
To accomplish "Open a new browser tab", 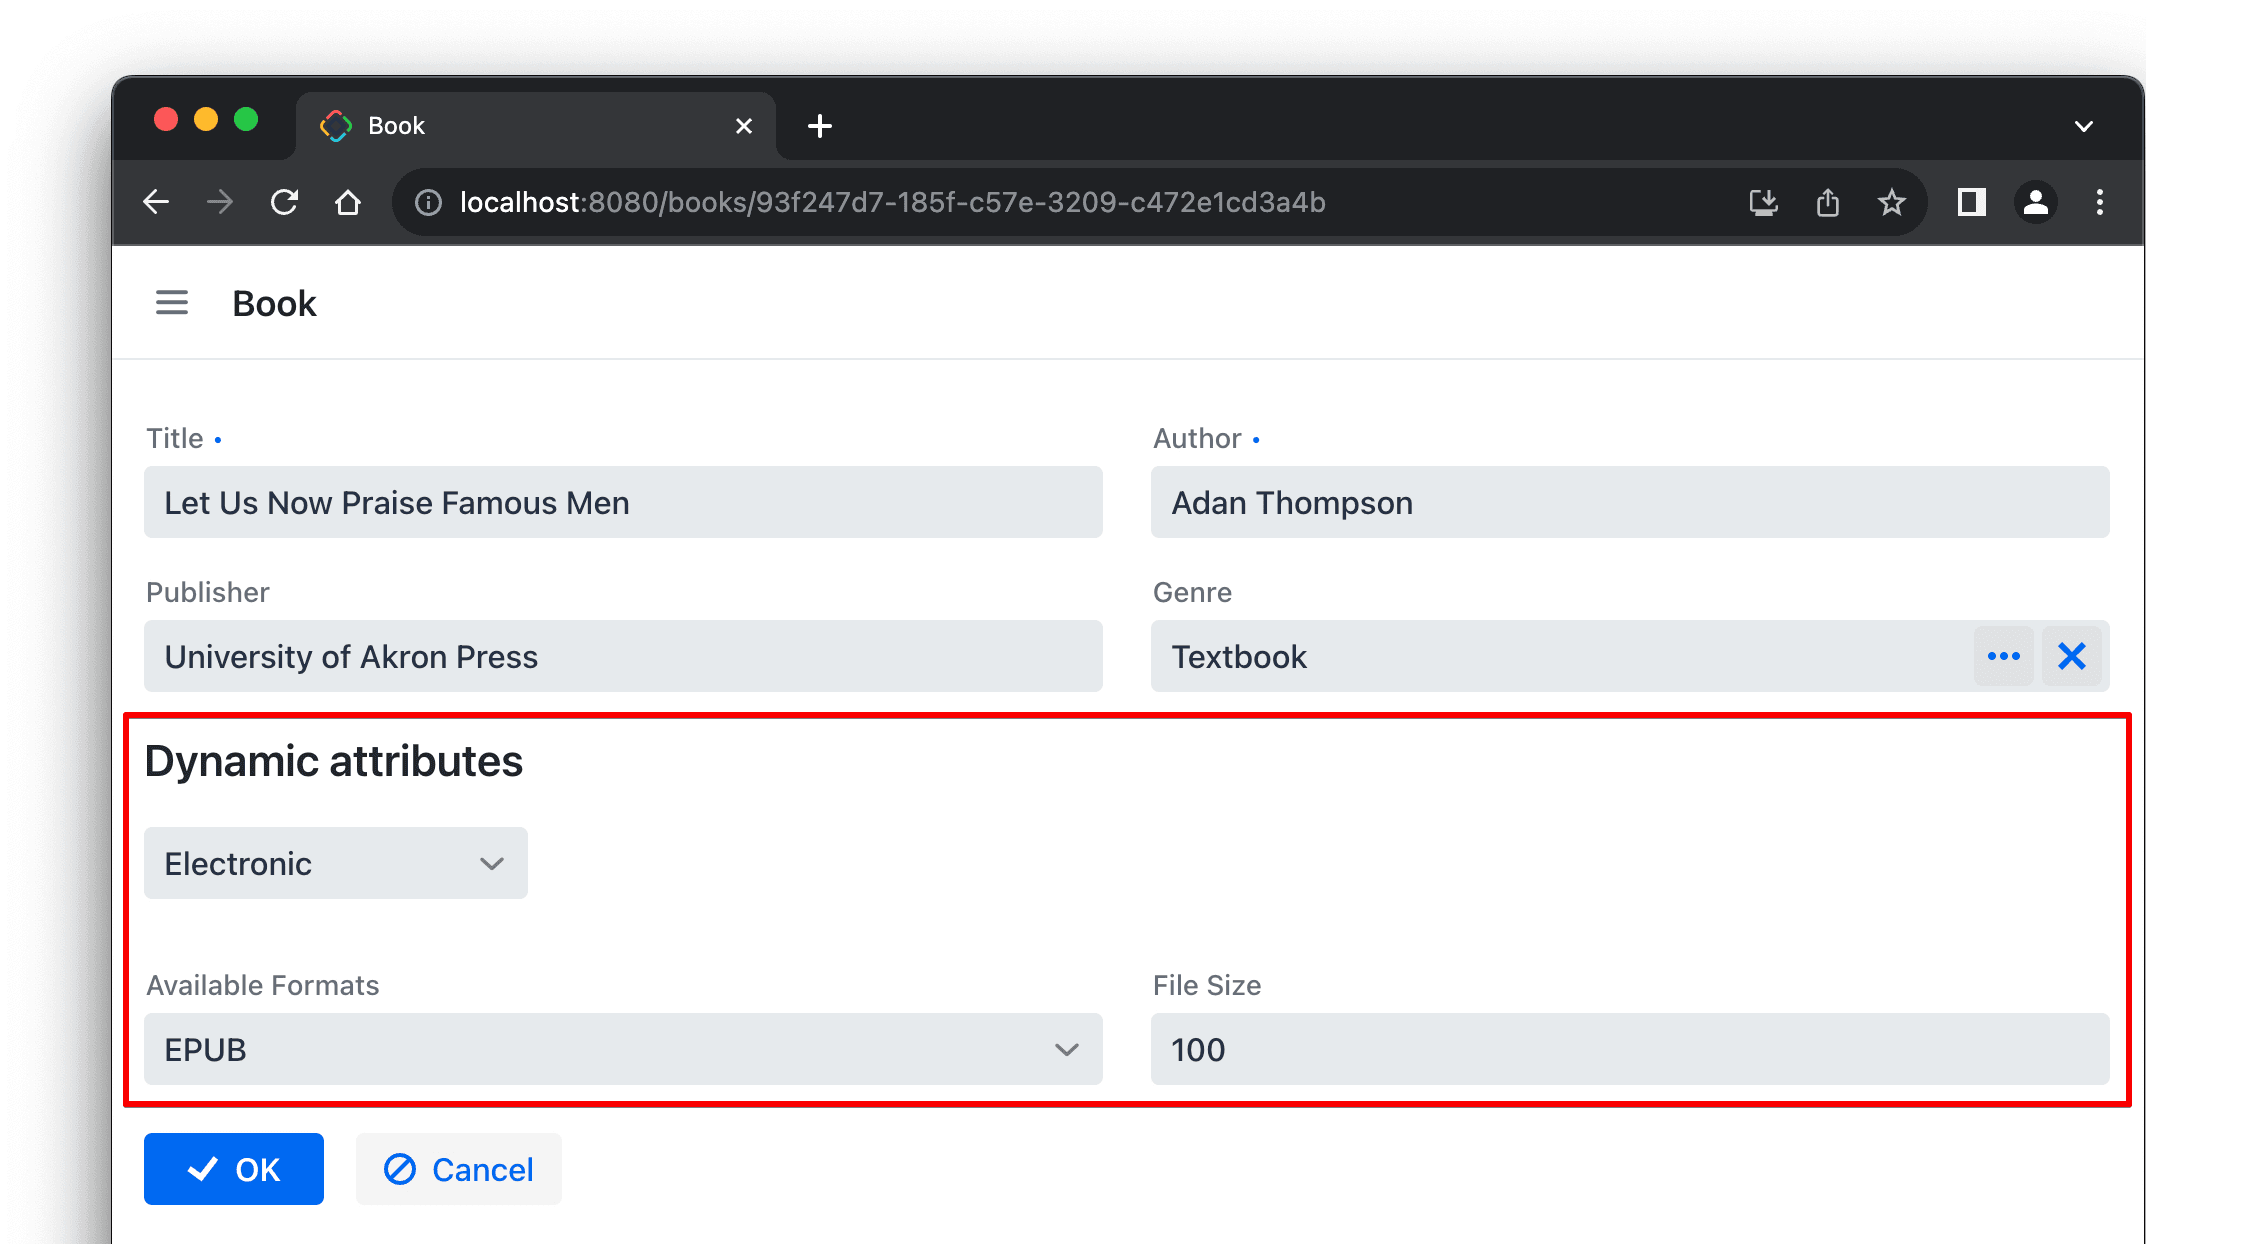I will (819, 126).
